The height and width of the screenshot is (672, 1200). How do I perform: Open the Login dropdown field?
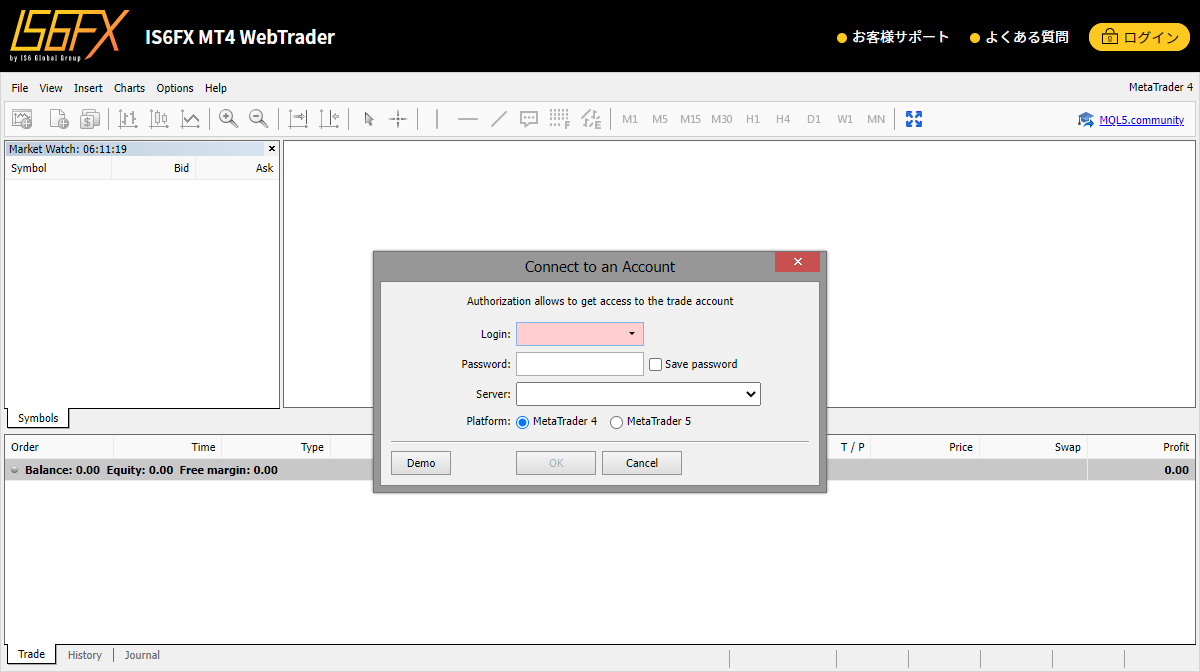(580, 334)
